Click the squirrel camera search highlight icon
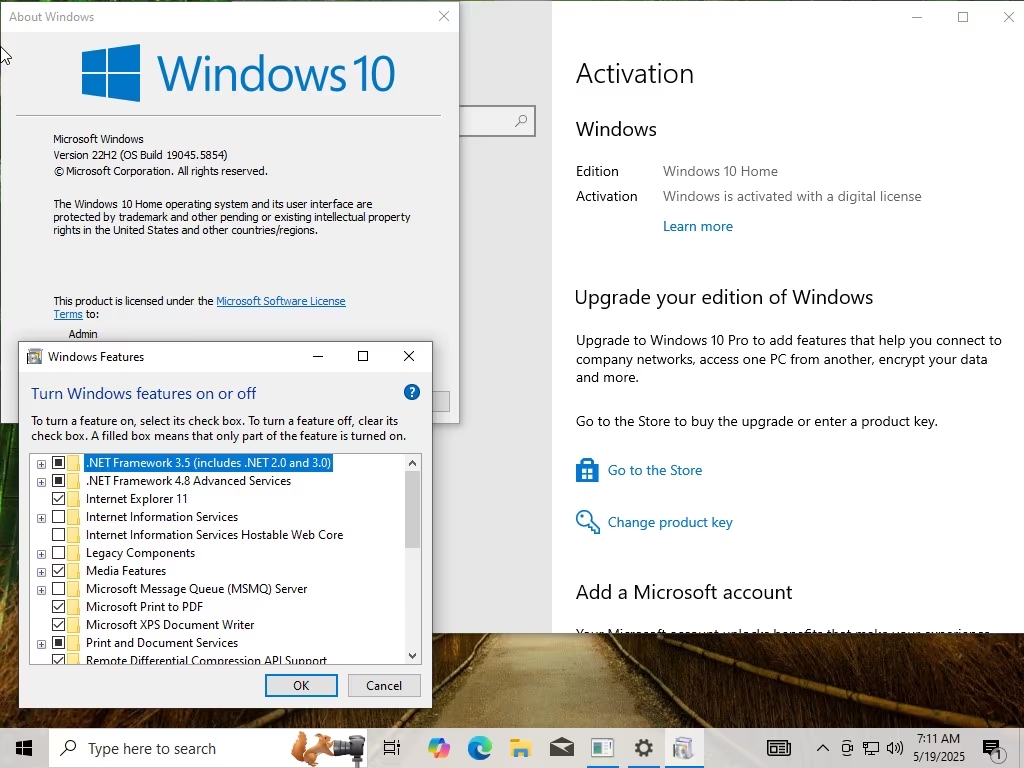This screenshot has height=768, width=1024. [328, 748]
